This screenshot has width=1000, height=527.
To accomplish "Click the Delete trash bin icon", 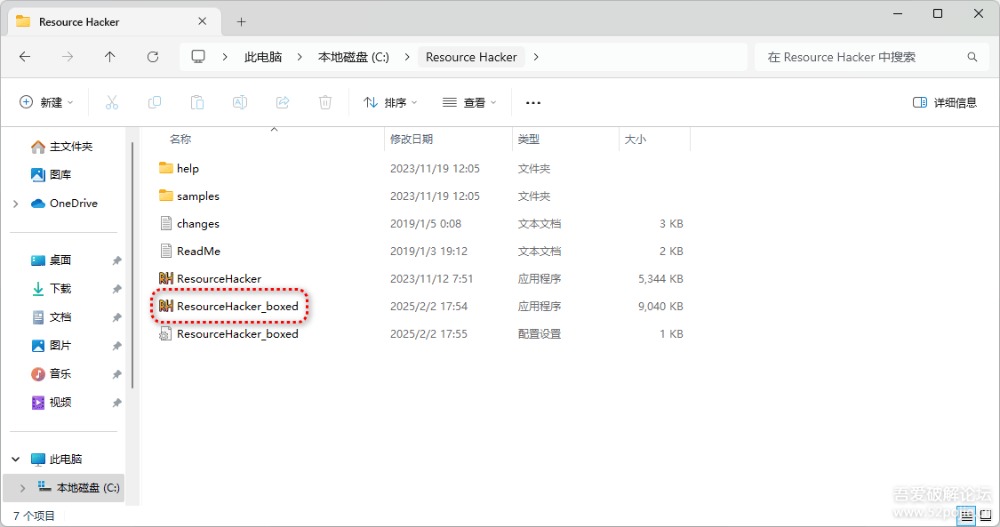I will (325, 102).
